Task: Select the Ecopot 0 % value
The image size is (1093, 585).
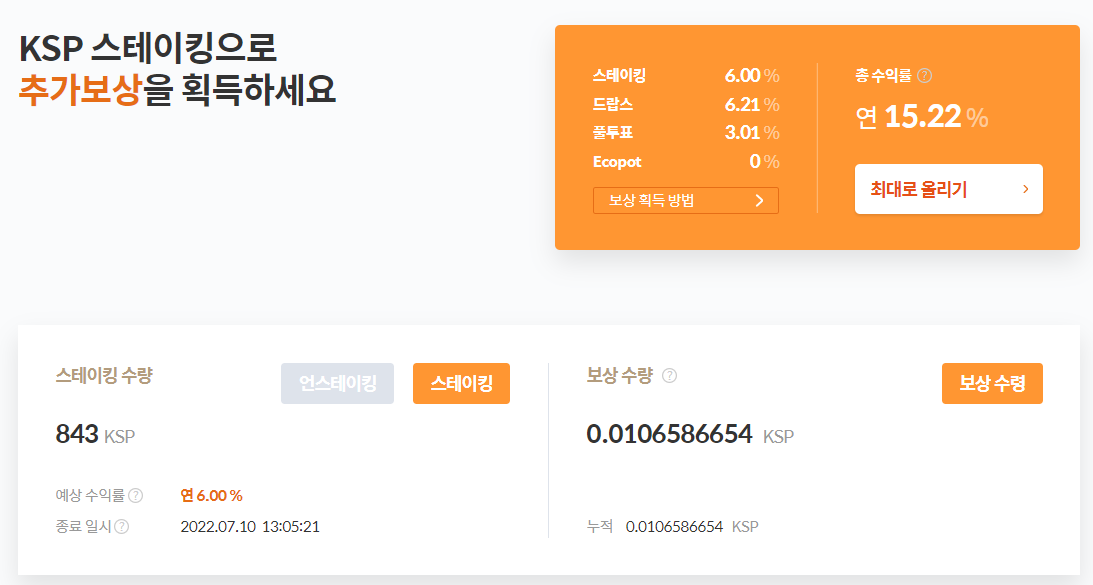Action: [x=765, y=162]
